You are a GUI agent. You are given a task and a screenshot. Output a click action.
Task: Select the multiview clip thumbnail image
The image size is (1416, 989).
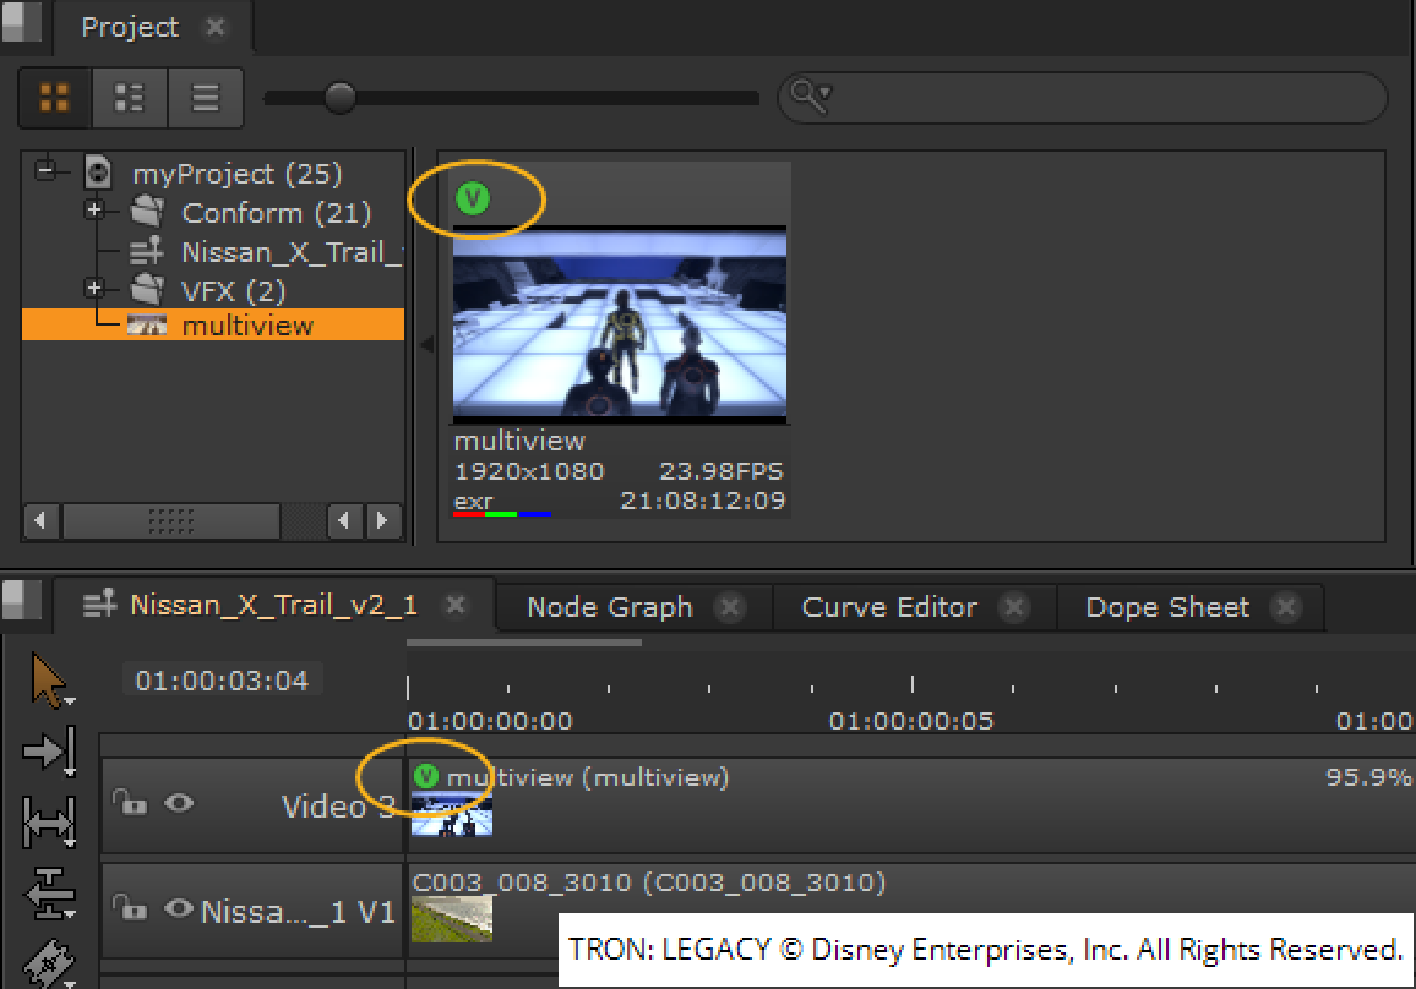[620, 325]
